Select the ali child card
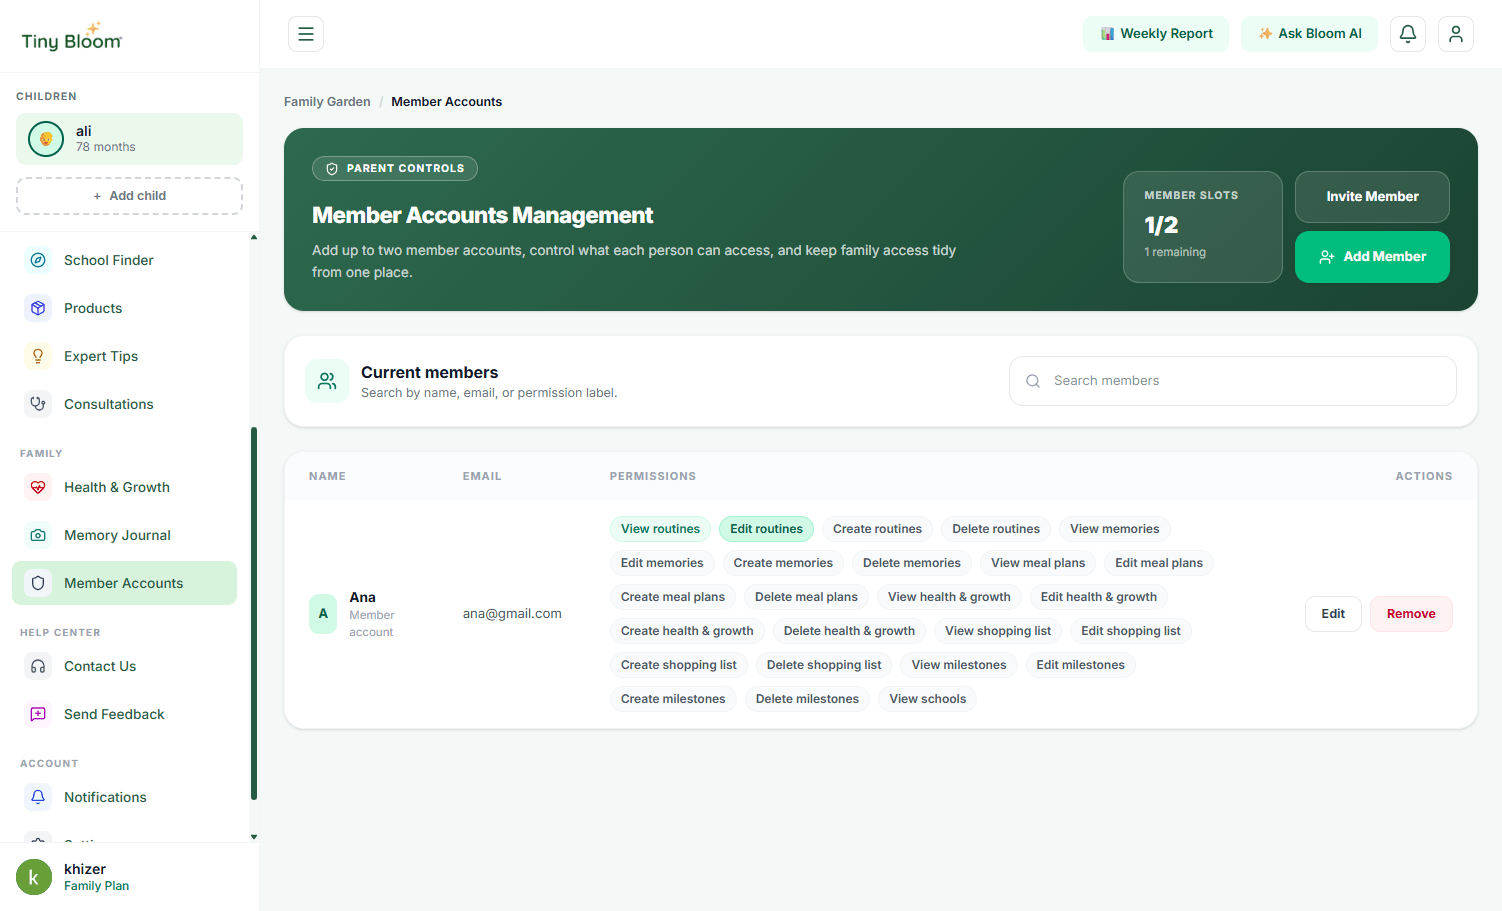The image size is (1502, 911). (129, 139)
